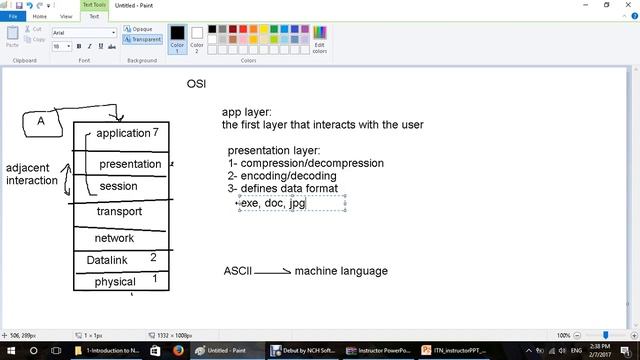Switch to ITN_instructorPPT taskbar item
The width and height of the screenshot is (640, 360).
453,351
